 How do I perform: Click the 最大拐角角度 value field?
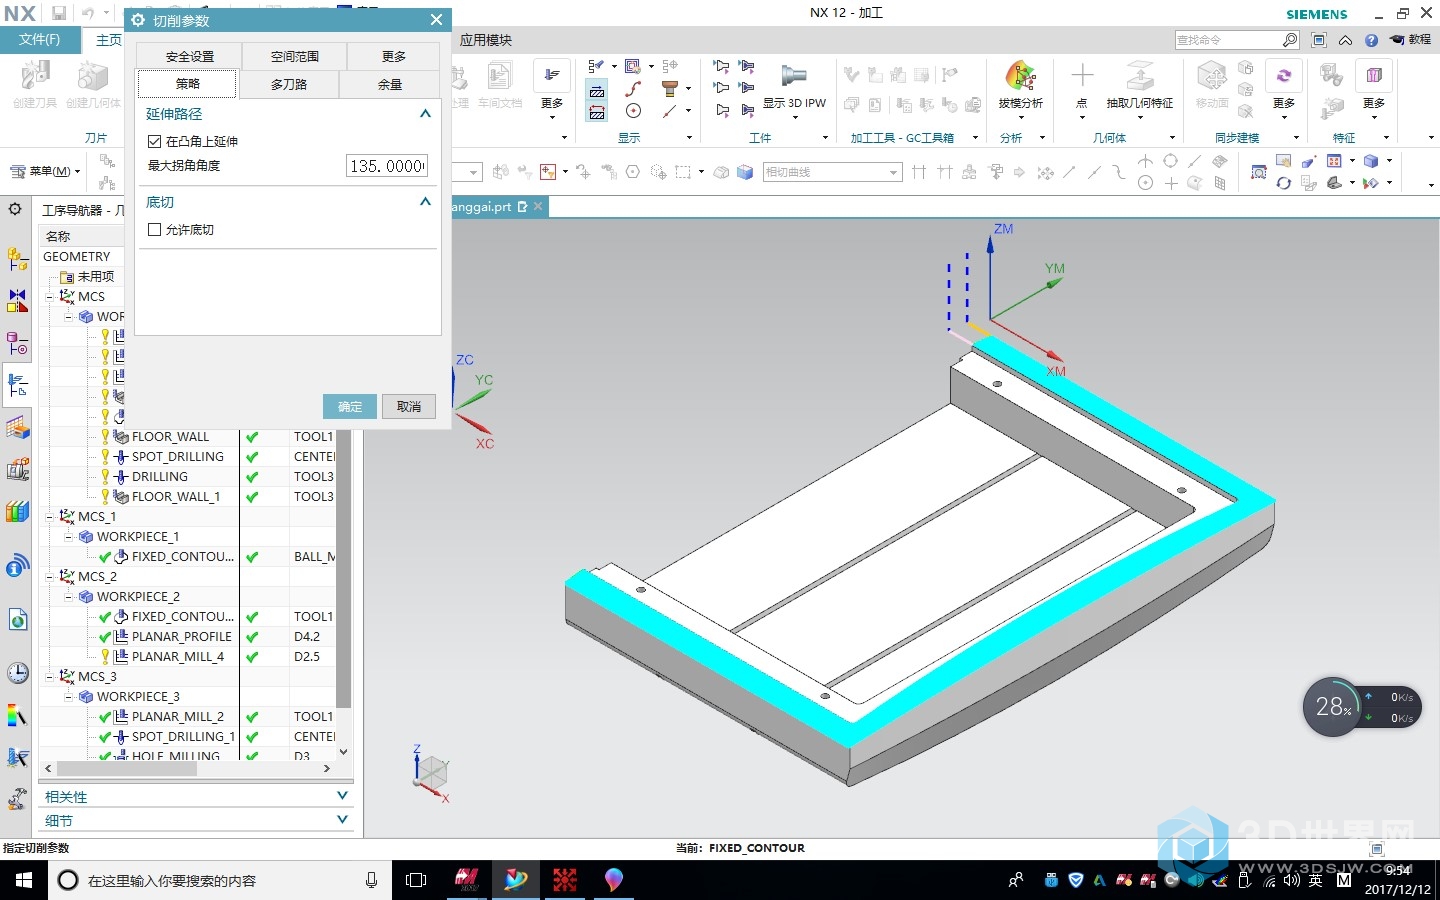click(387, 166)
